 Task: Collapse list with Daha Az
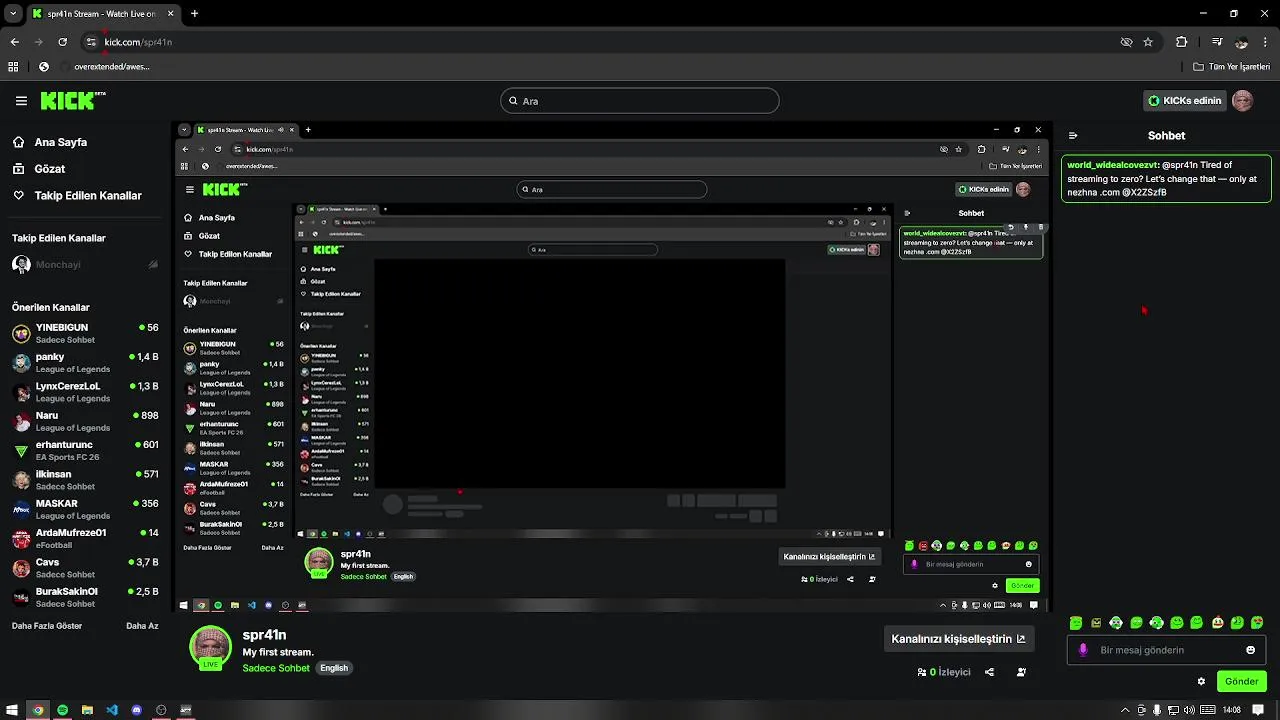pyautogui.click(x=142, y=626)
